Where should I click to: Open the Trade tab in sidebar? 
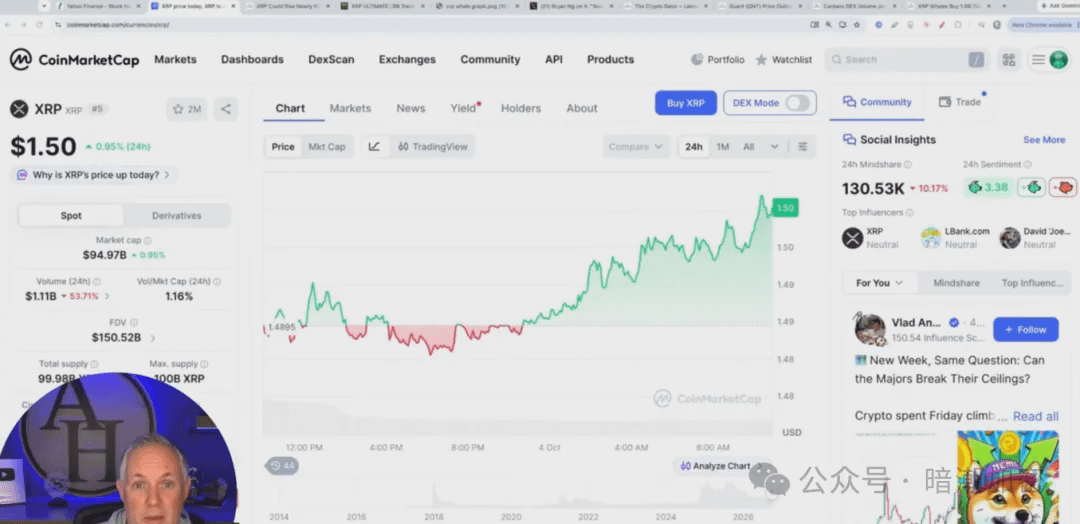tap(959, 102)
